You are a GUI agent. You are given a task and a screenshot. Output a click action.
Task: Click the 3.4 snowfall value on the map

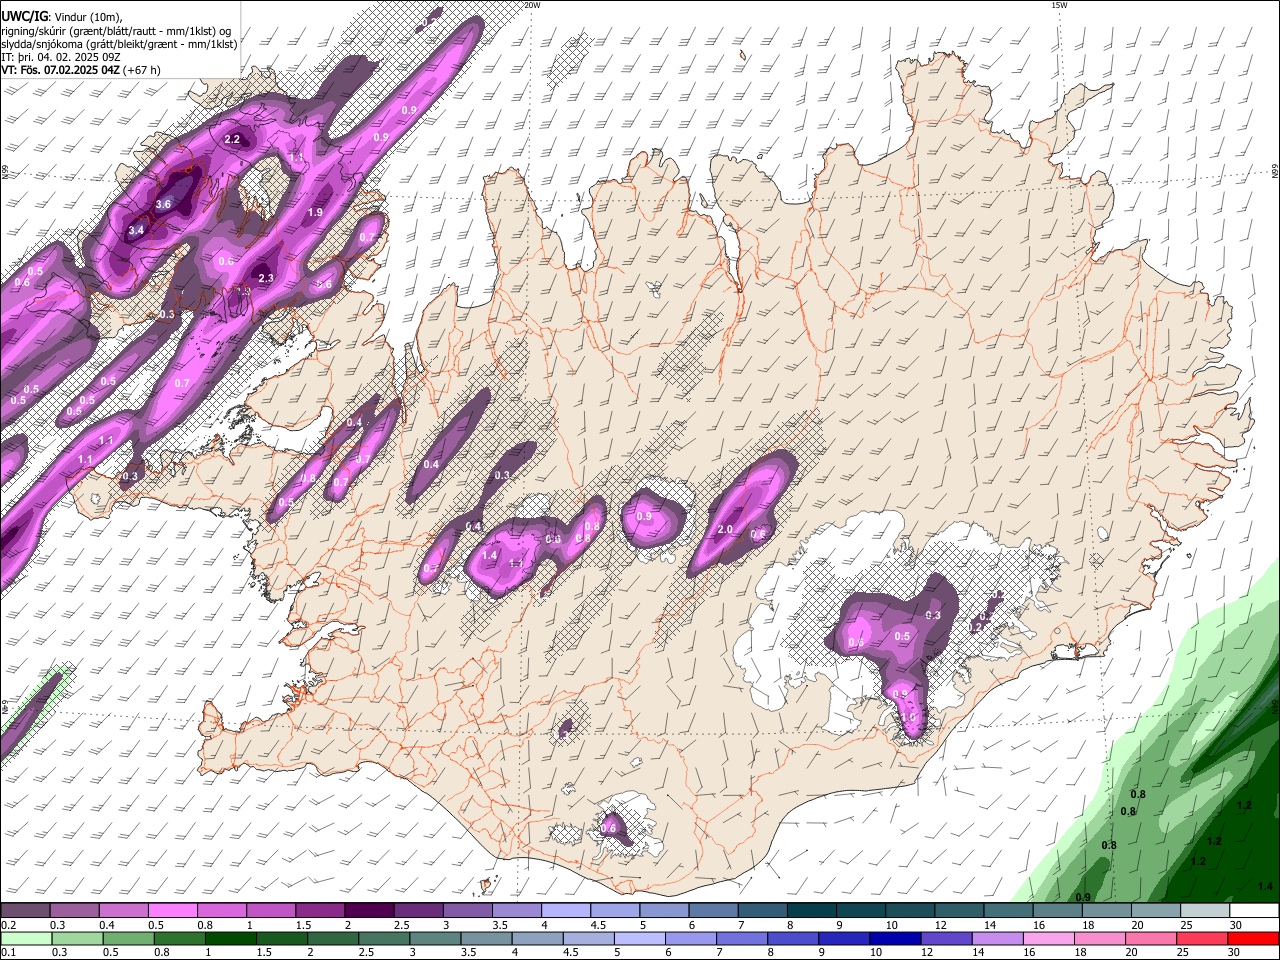click(137, 230)
